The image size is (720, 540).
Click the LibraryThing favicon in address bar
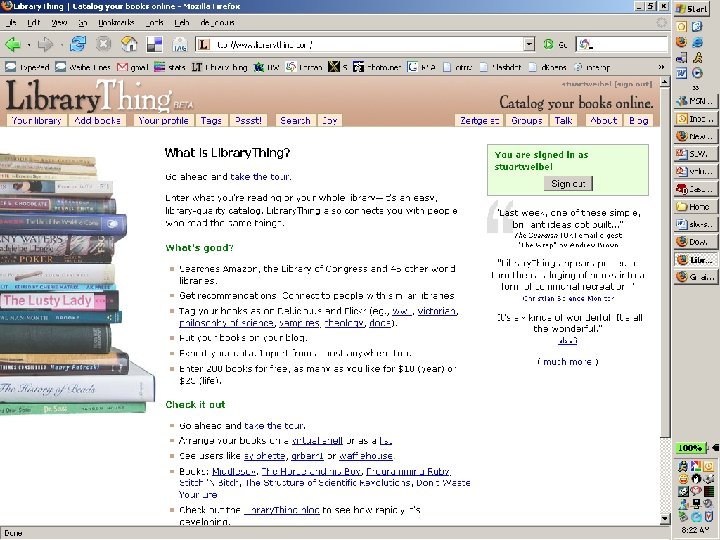[204, 45]
